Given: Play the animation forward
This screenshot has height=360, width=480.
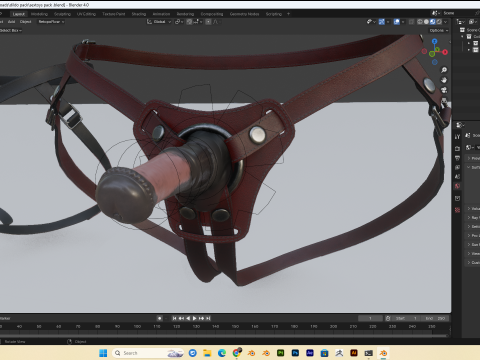Looking at the screenshot, I should pyautogui.click(x=195, y=318).
